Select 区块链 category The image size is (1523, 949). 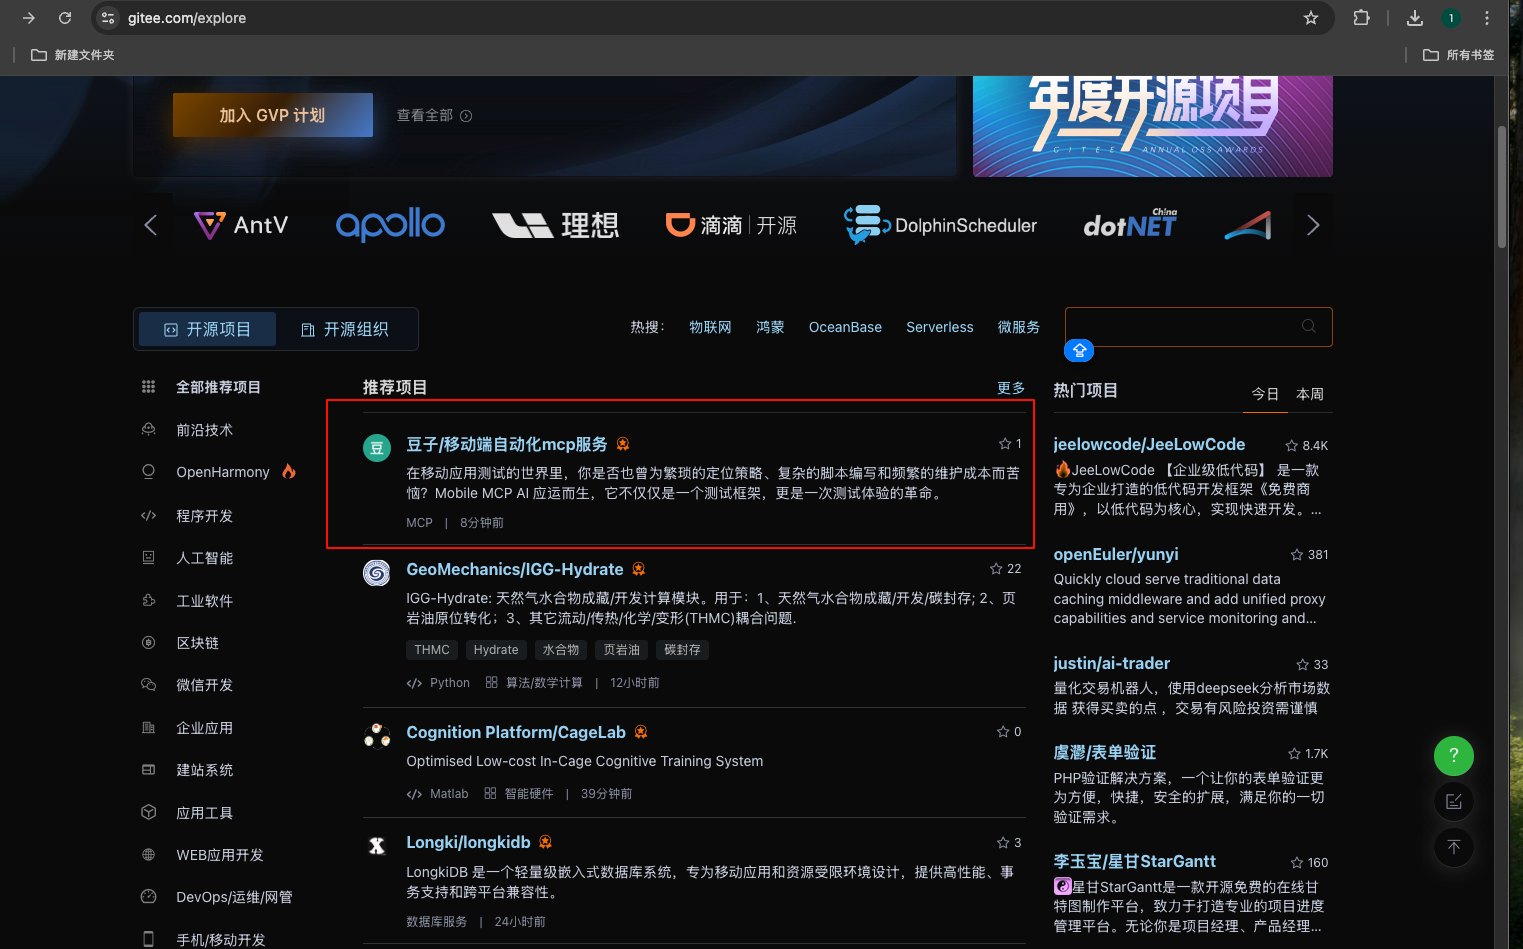(197, 643)
